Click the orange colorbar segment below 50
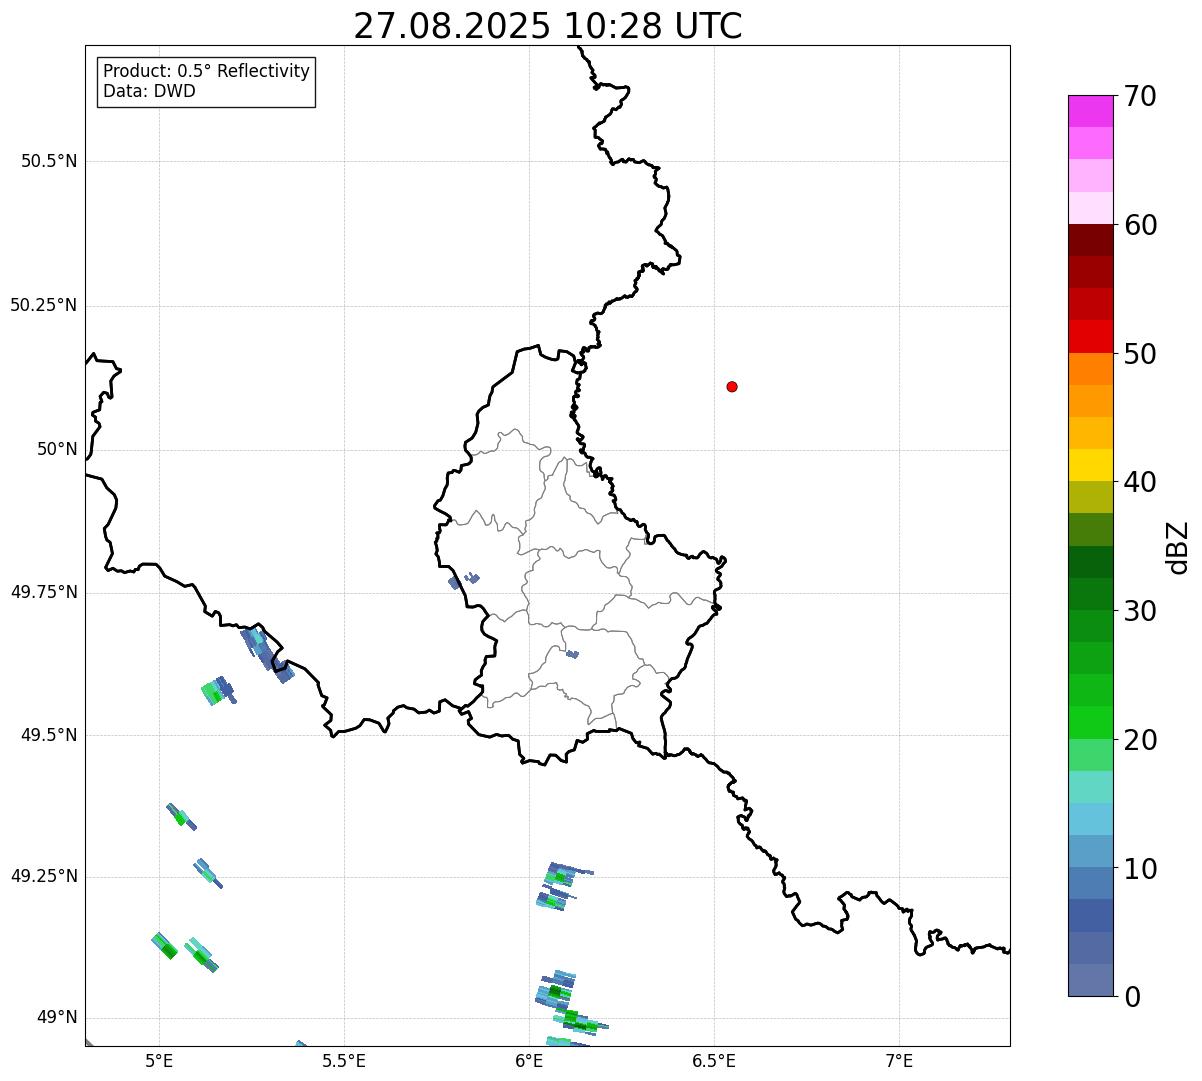The height and width of the screenshot is (1081, 1202). 1090,369
